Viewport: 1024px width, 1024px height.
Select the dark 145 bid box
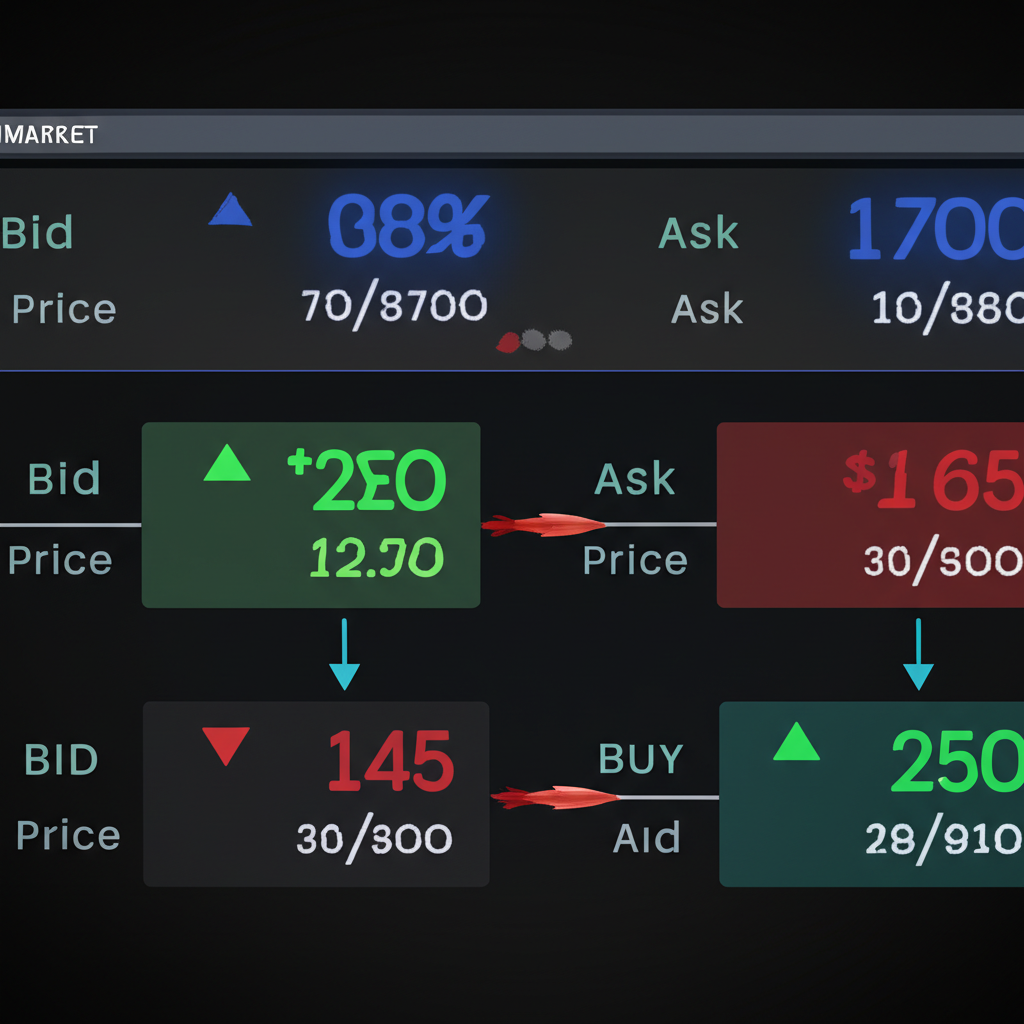[x=316, y=794]
